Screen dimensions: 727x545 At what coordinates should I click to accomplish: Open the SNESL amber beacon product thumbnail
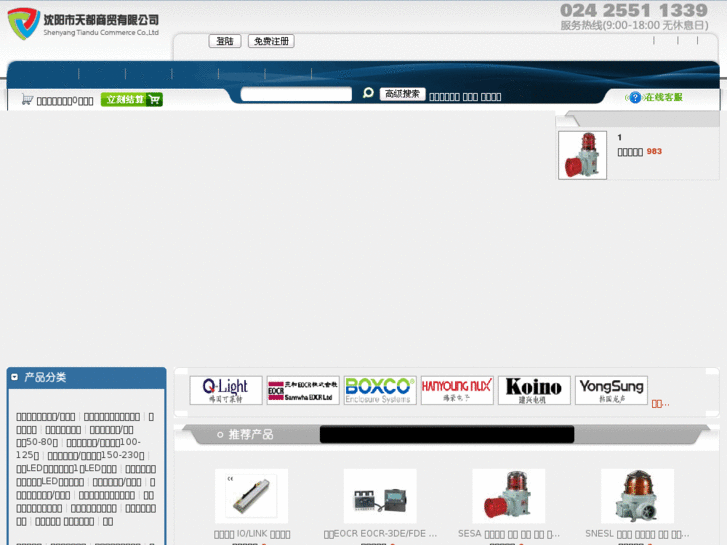coord(638,496)
